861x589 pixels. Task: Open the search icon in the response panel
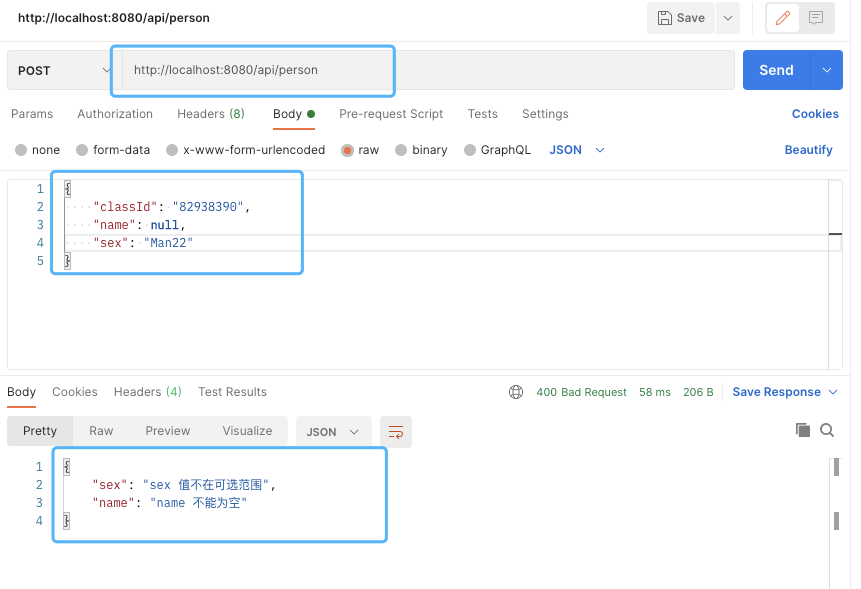pos(827,429)
